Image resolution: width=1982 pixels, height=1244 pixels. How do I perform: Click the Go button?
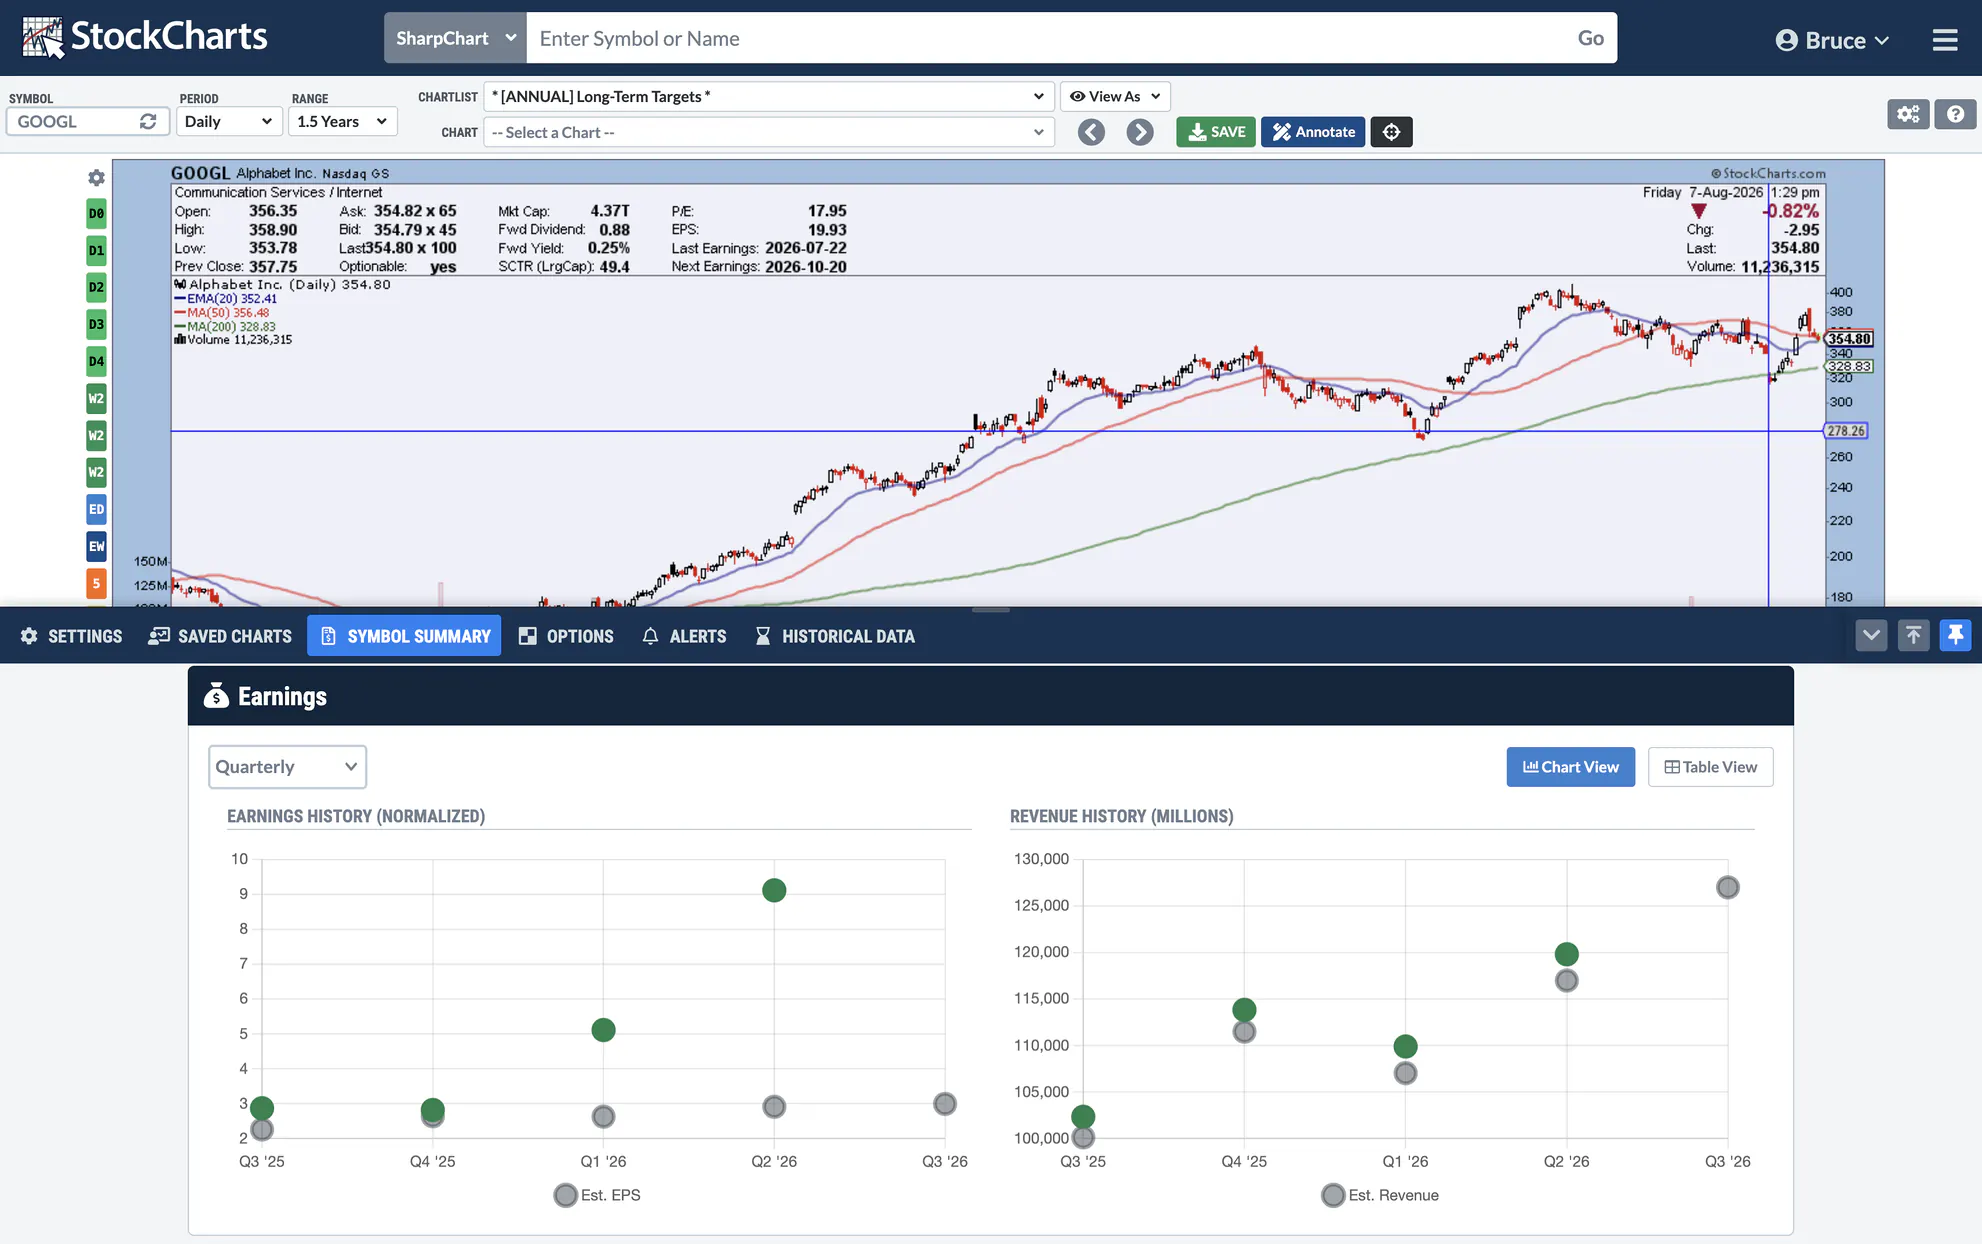1590,38
